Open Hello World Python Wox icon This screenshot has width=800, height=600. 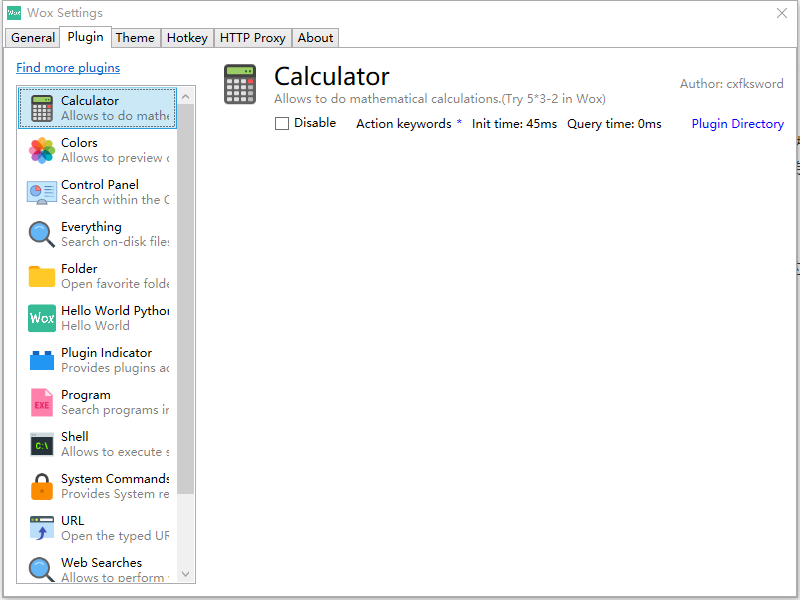(x=42, y=318)
